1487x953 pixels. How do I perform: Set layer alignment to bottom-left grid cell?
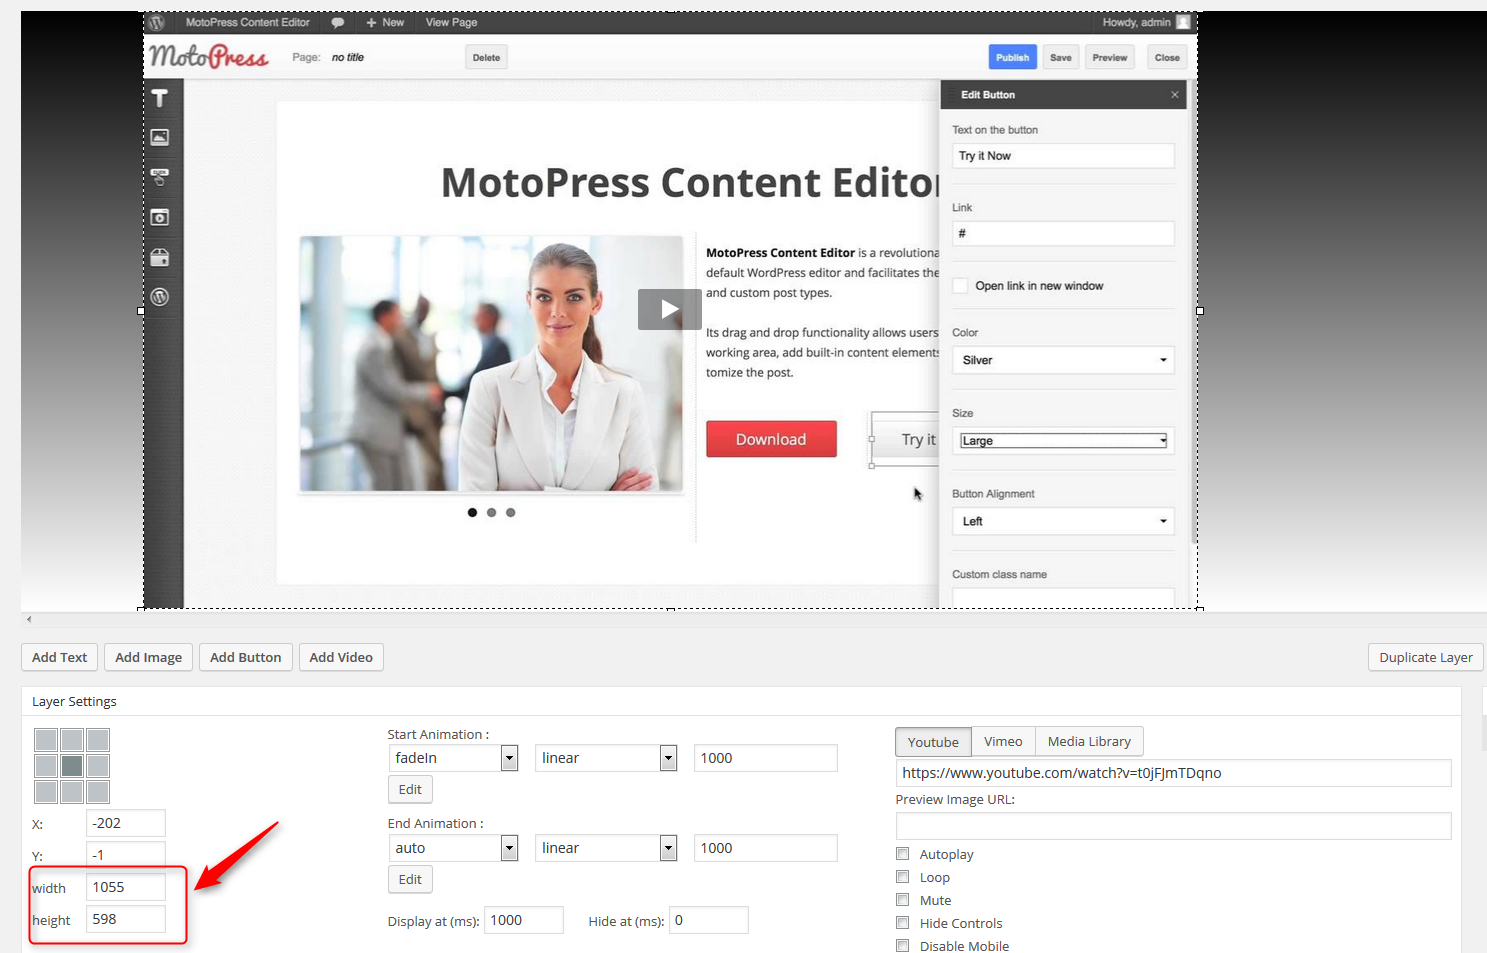(46, 792)
